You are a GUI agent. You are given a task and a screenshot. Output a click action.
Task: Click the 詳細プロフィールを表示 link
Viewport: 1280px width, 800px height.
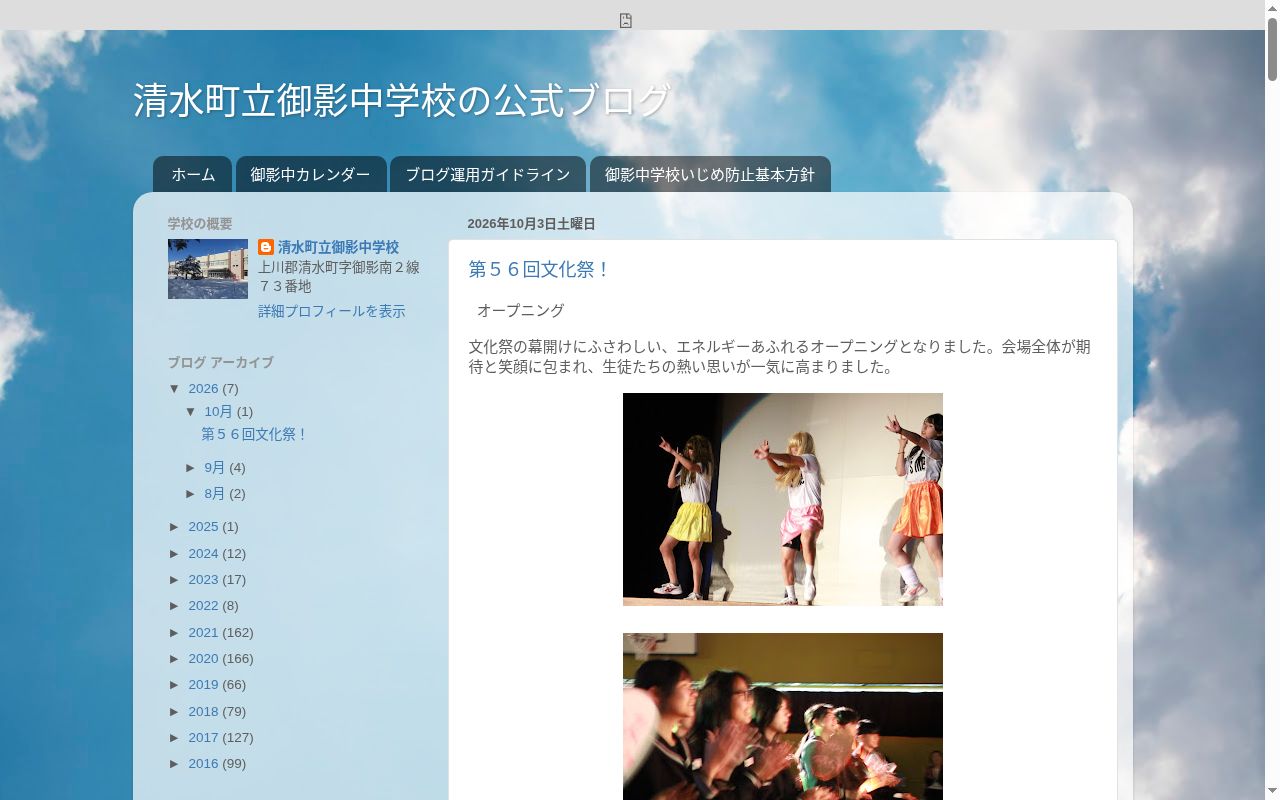[x=332, y=311]
